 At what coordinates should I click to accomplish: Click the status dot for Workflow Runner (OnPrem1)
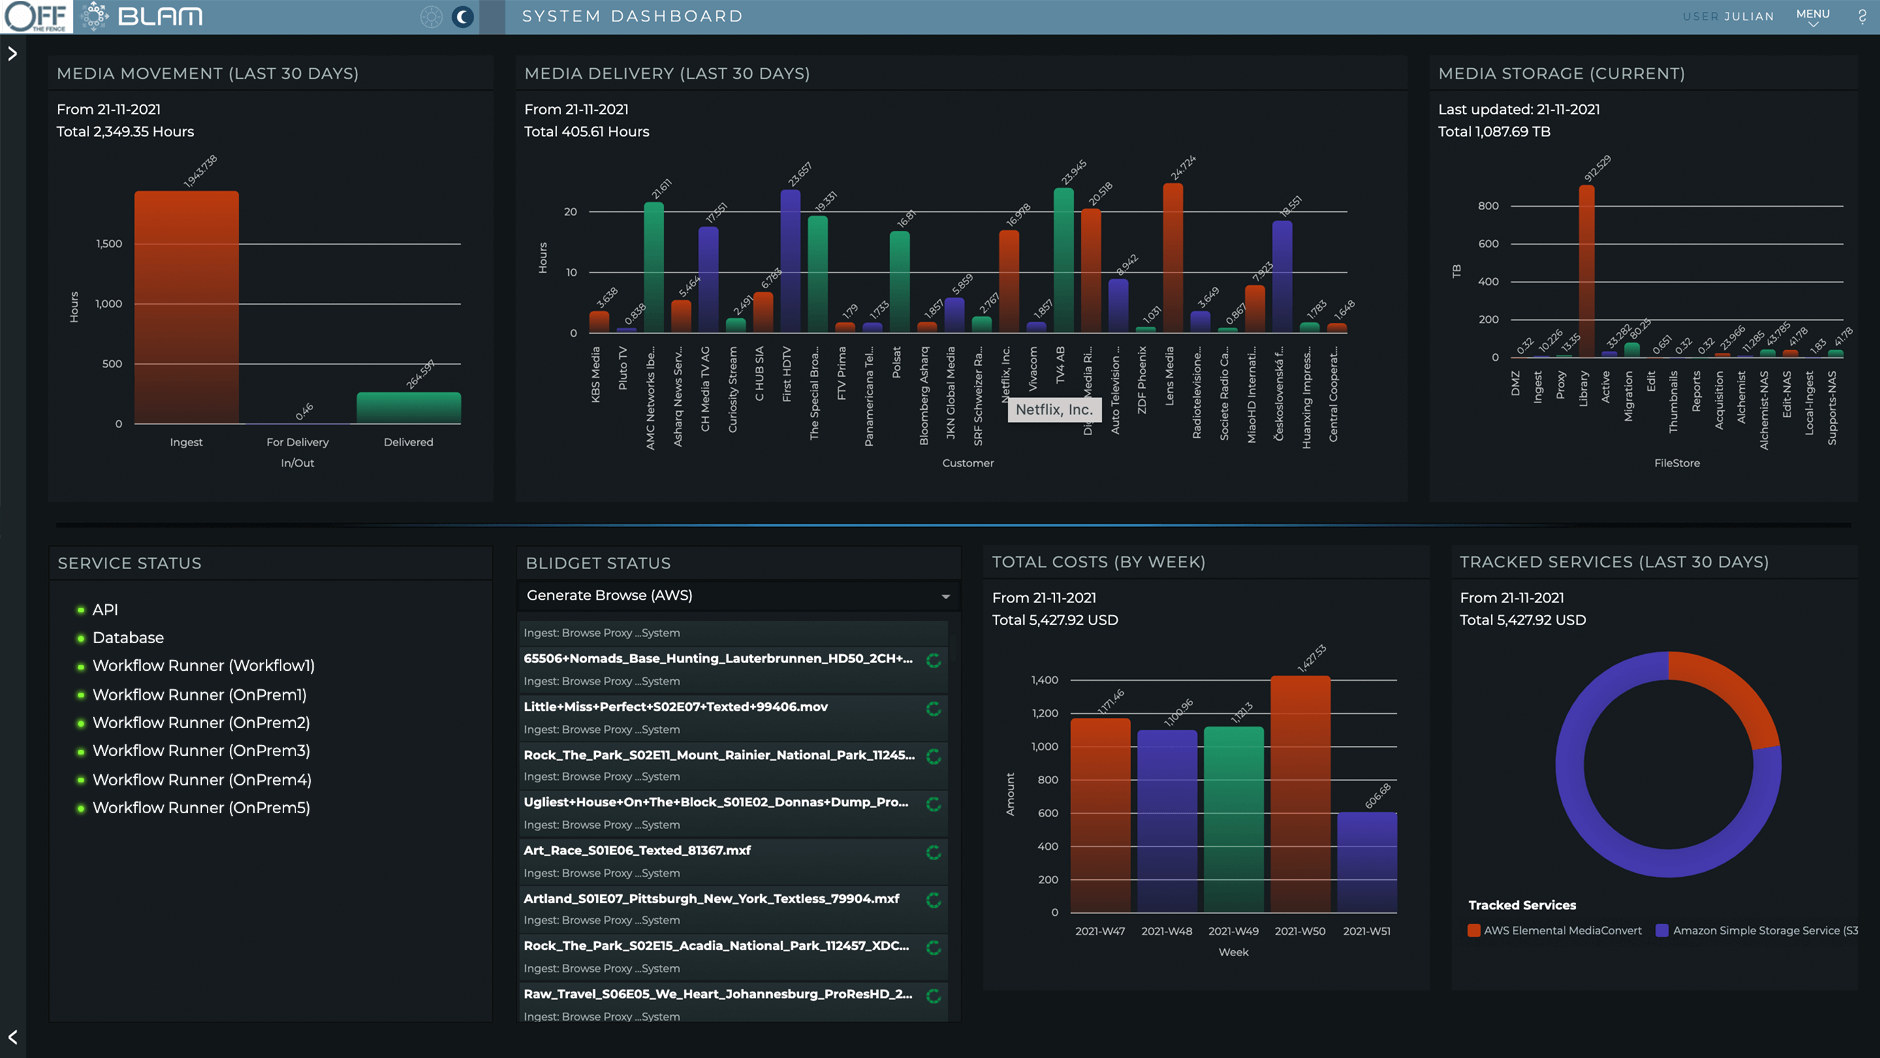coord(81,695)
